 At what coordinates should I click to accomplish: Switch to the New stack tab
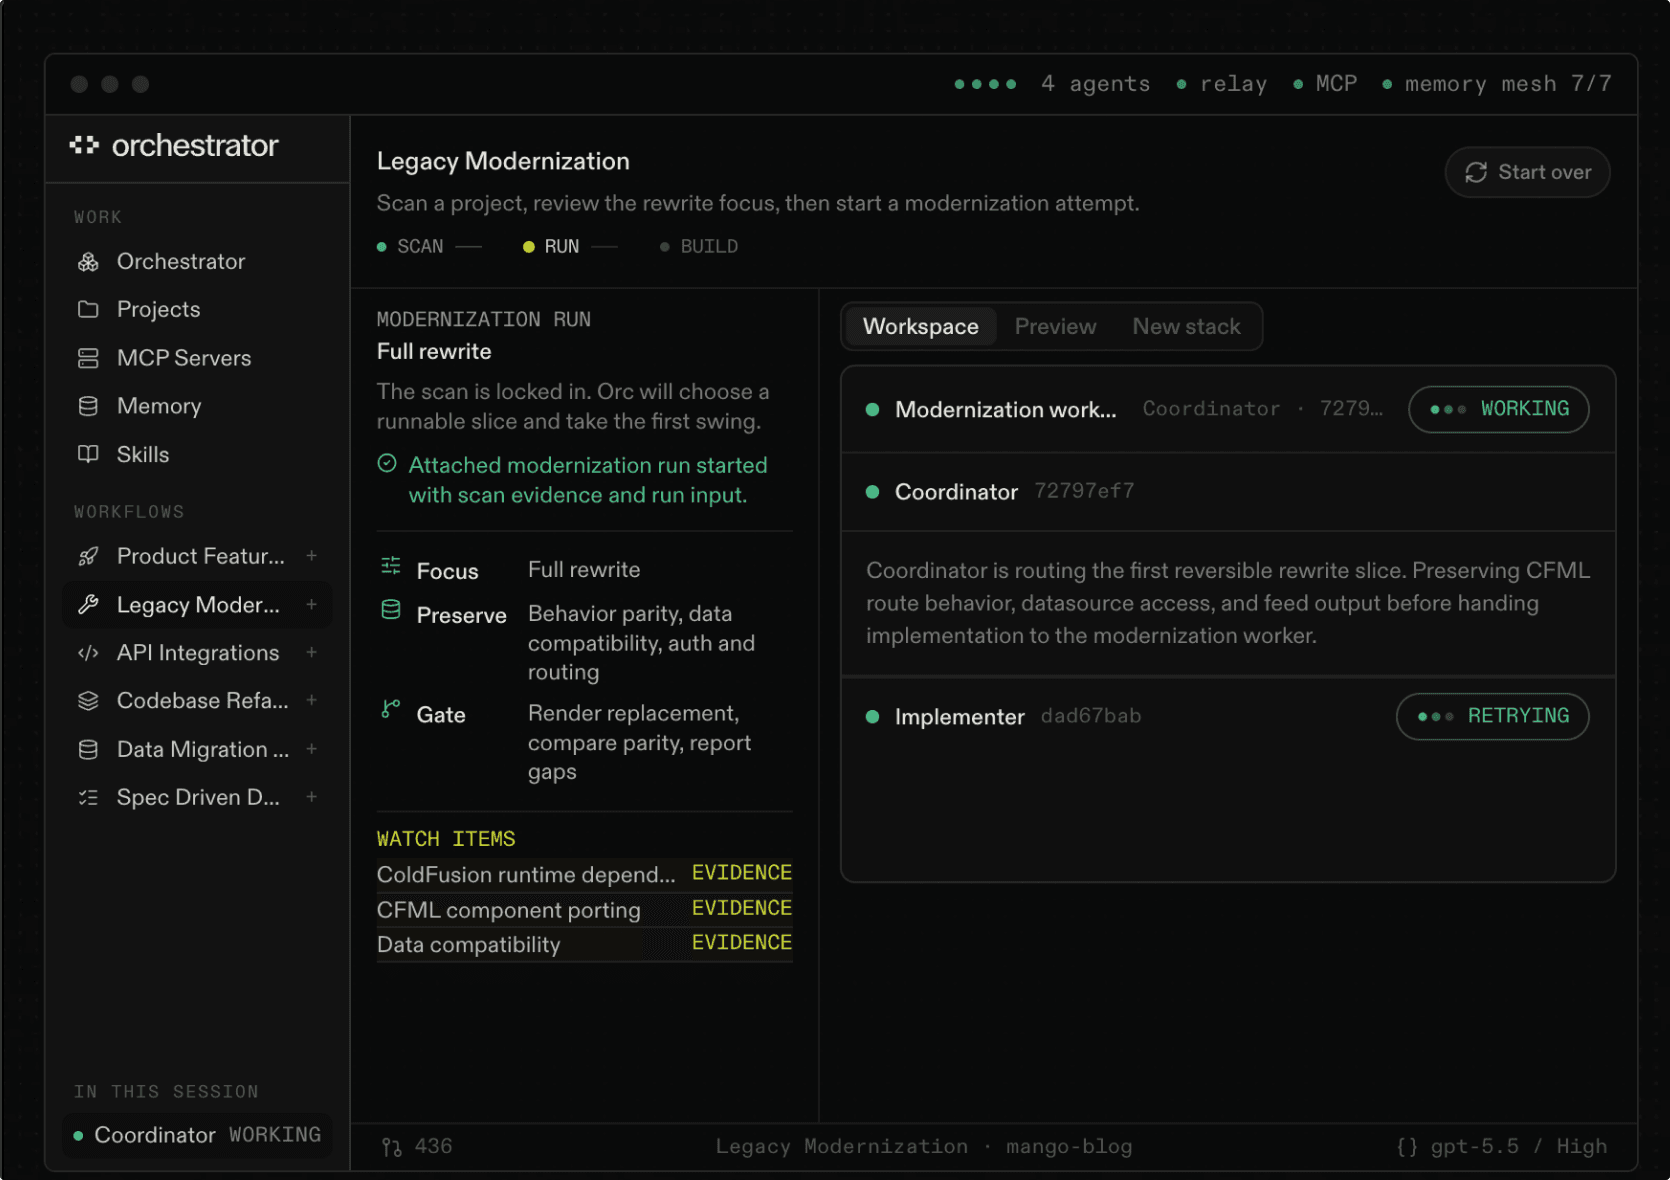pos(1186,327)
